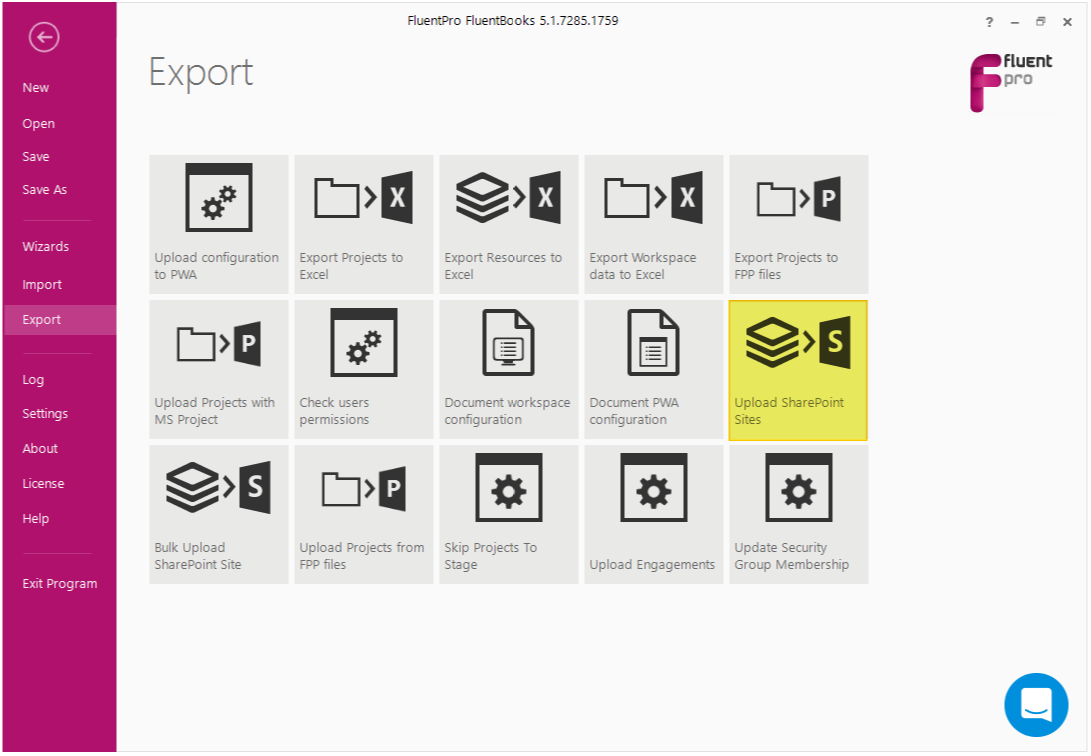Open the Export Resources to Excel tile
Image resolution: width=1091 pixels, height=756 pixels.
[x=509, y=224]
